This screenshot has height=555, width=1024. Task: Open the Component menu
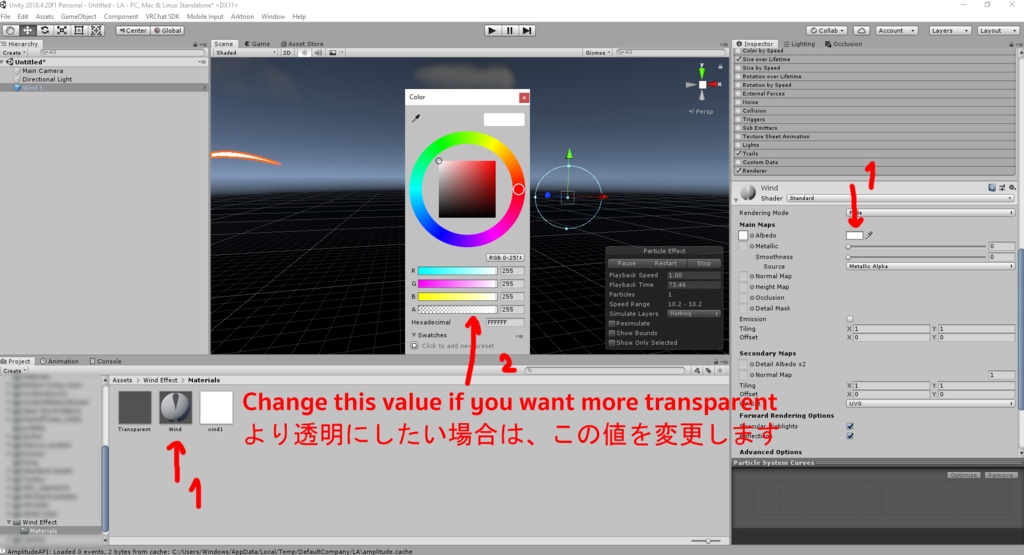(x=121, y=16)
